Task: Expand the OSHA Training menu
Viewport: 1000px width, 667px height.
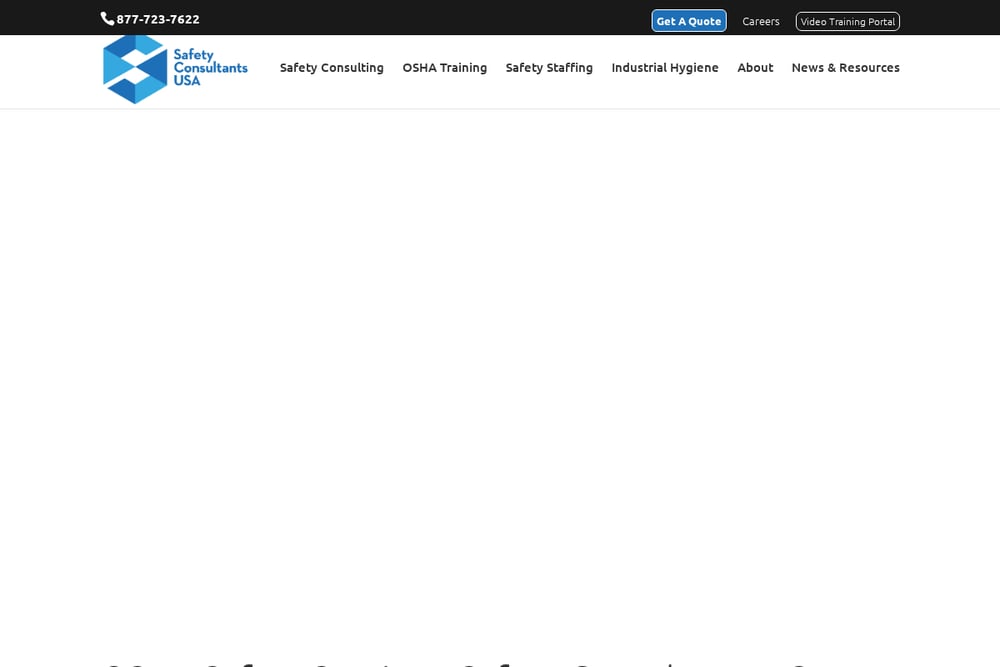Action: (x=445, y=68)
